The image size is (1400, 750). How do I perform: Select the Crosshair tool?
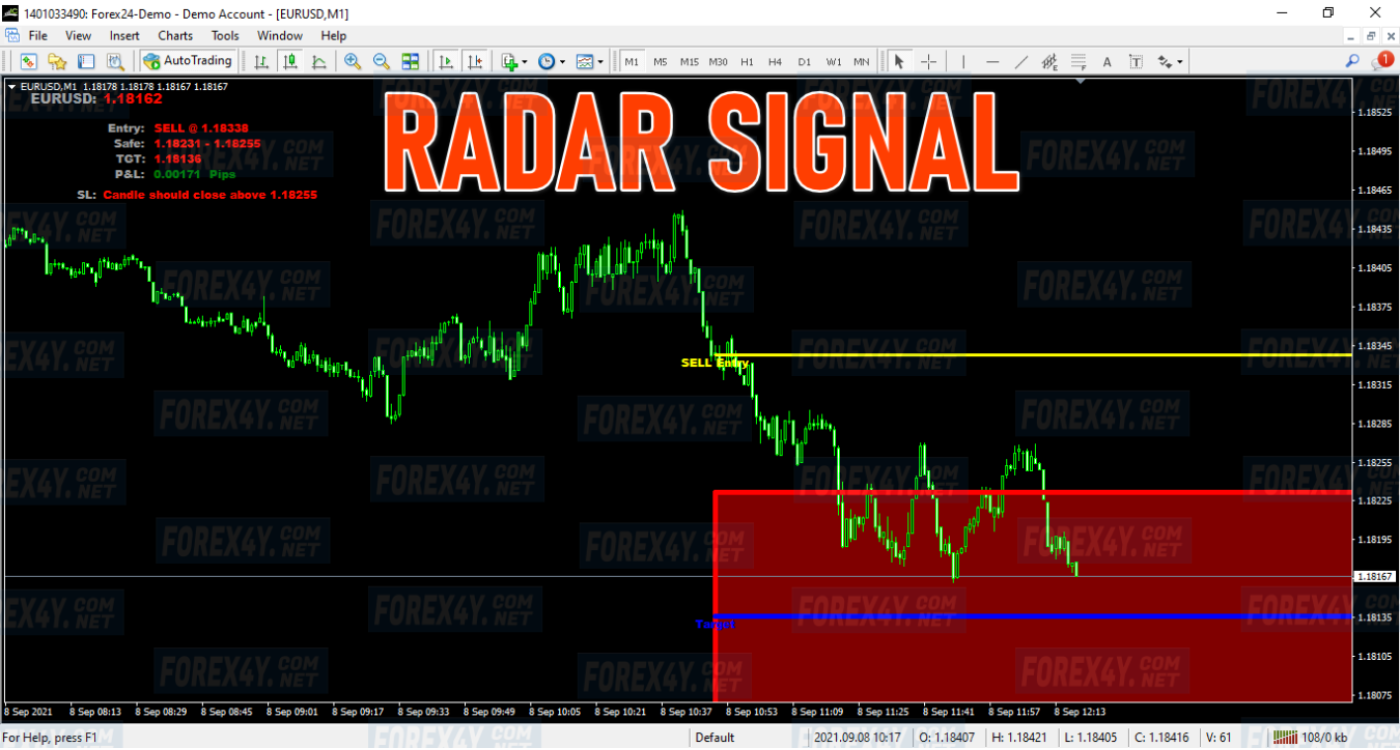click(x=929, y=61)
